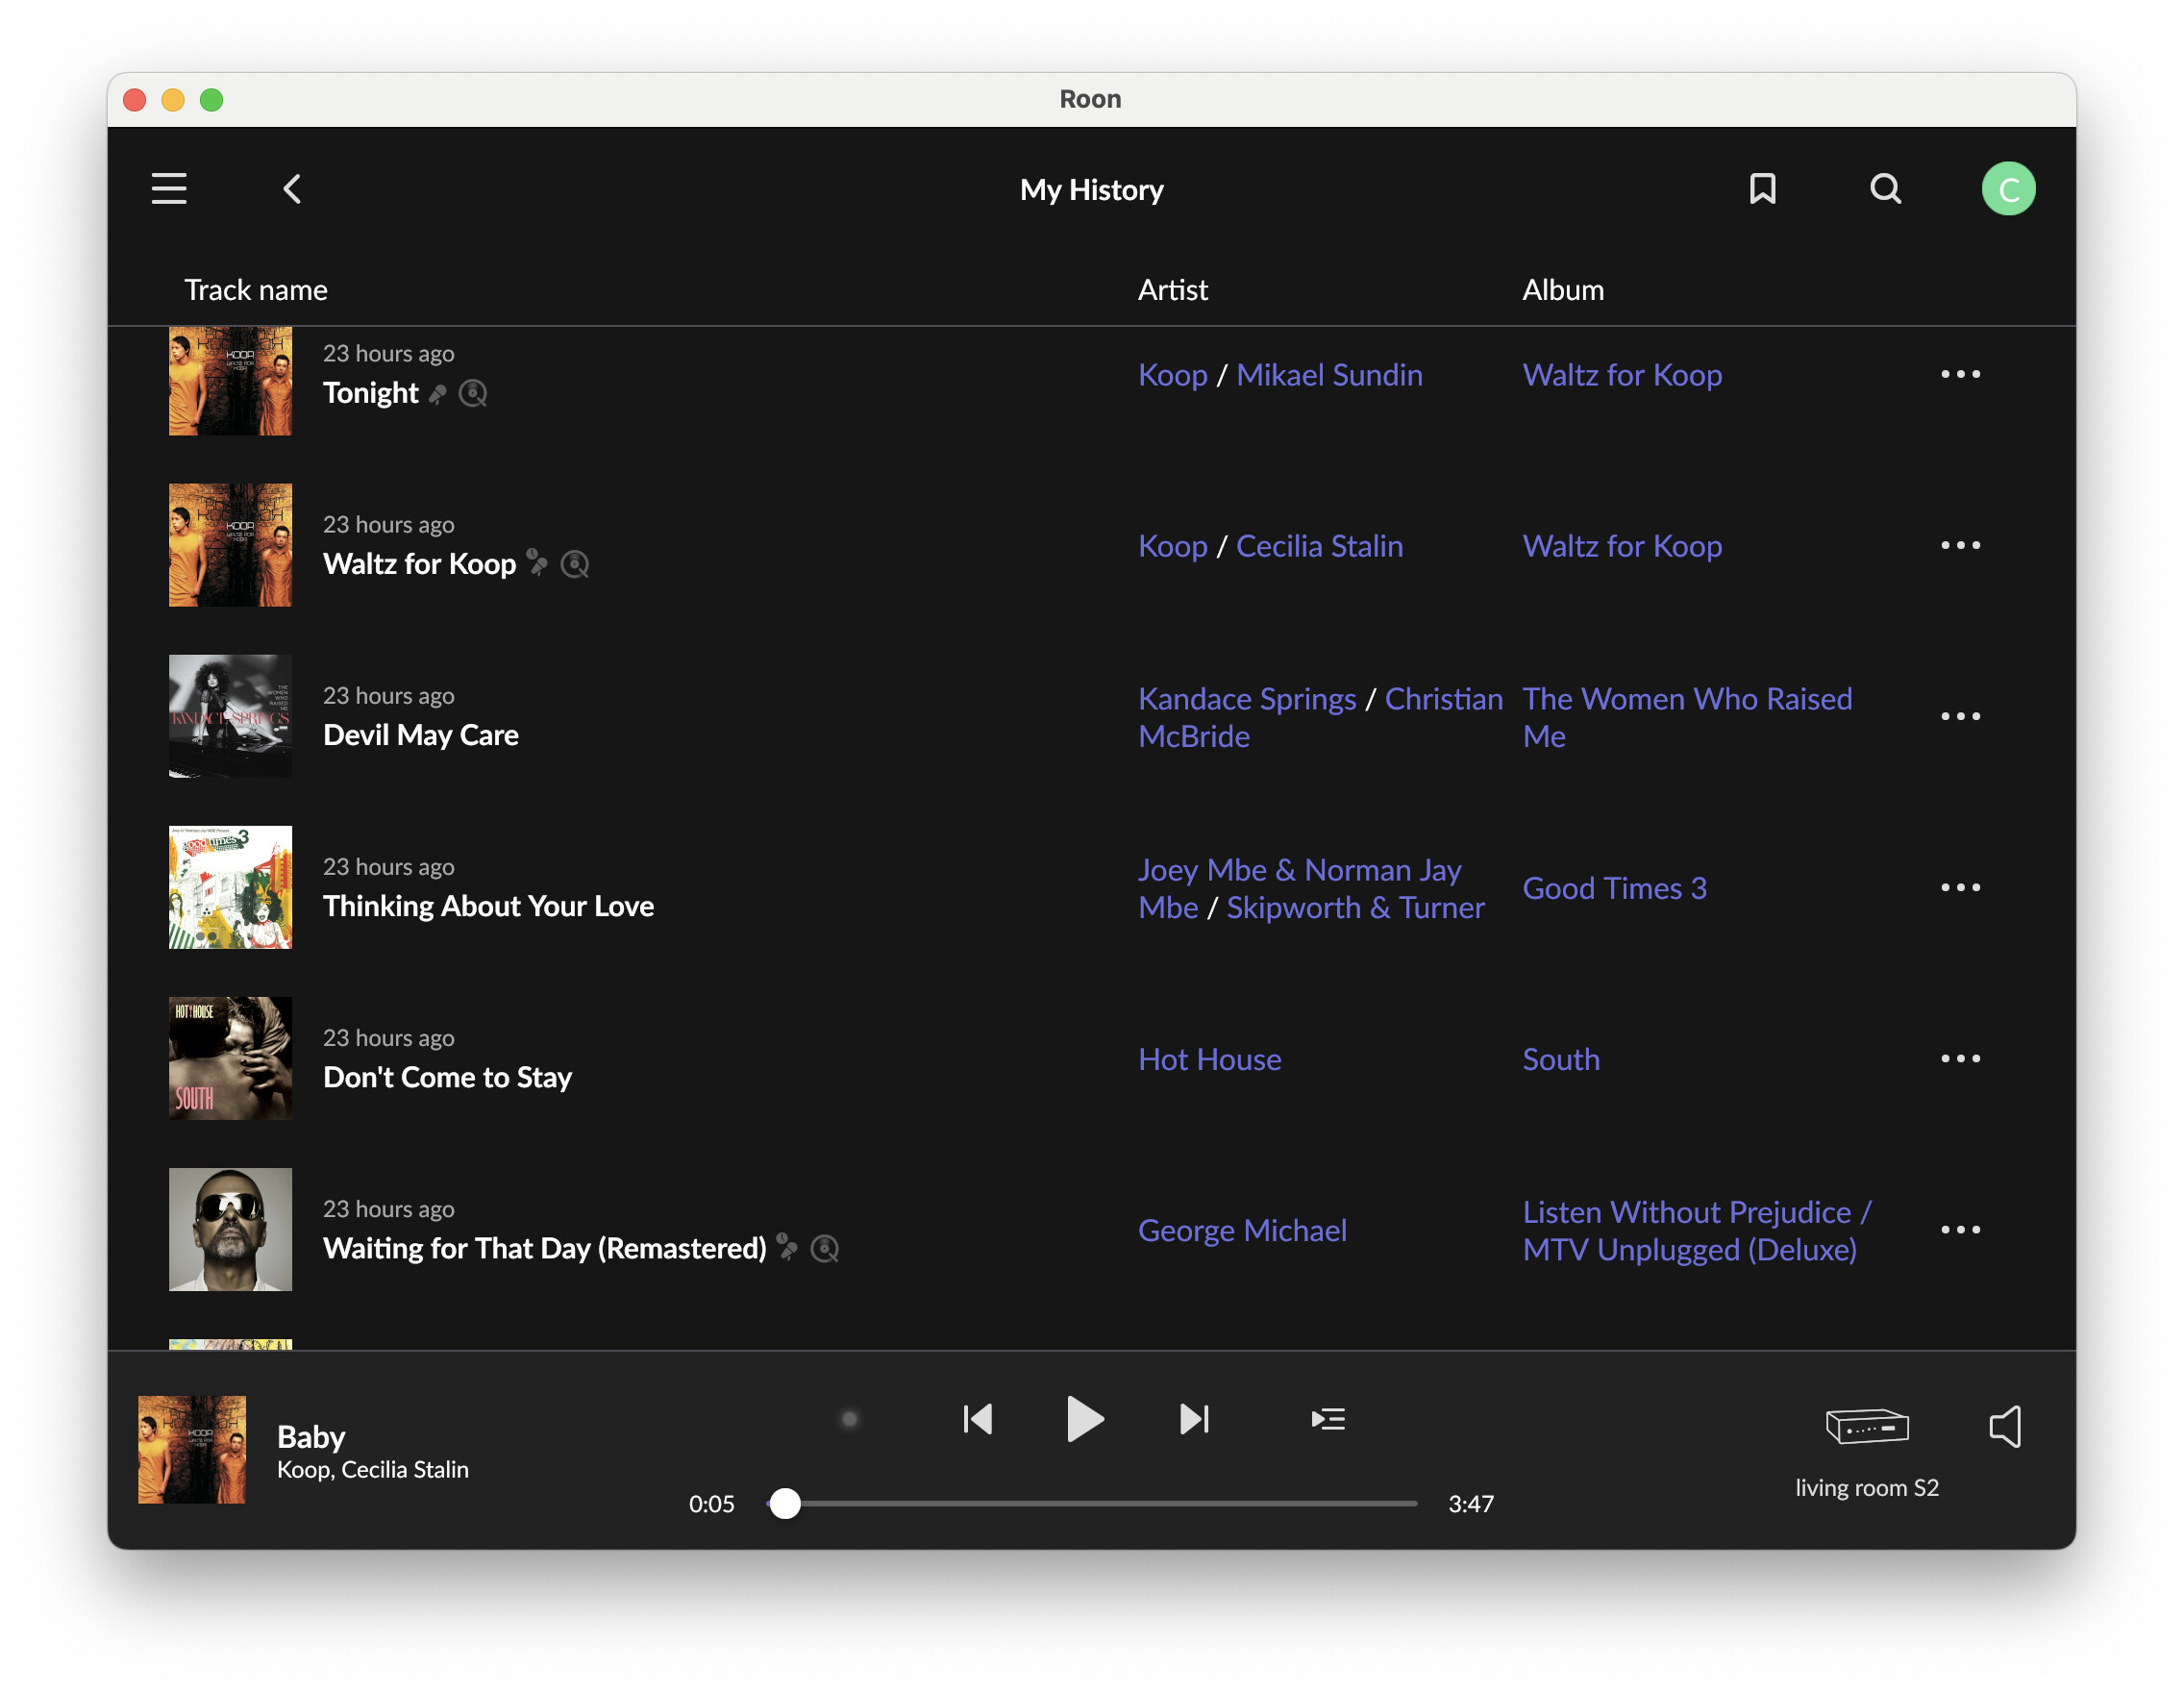Open the Kandace Springs artist link
Viewport: 2184px width, 1692px height.
(x=1247, y=699)
